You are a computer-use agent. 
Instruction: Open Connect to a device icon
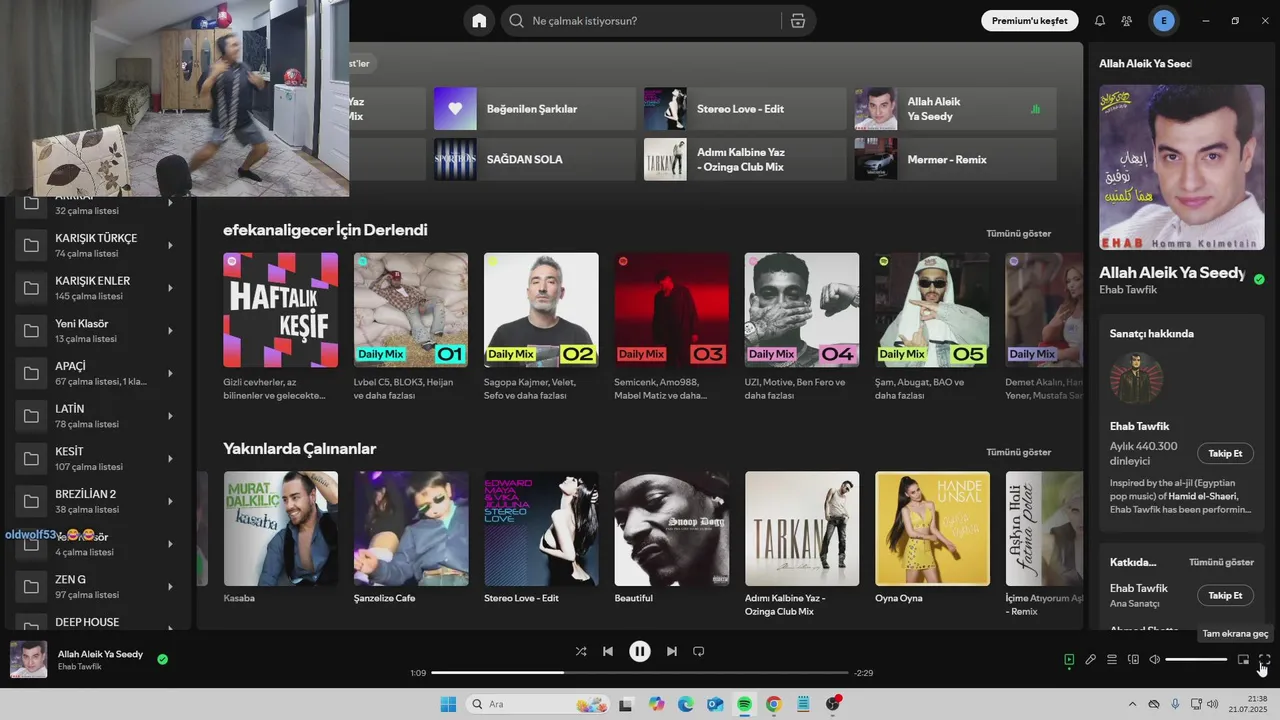point(1133,660)
